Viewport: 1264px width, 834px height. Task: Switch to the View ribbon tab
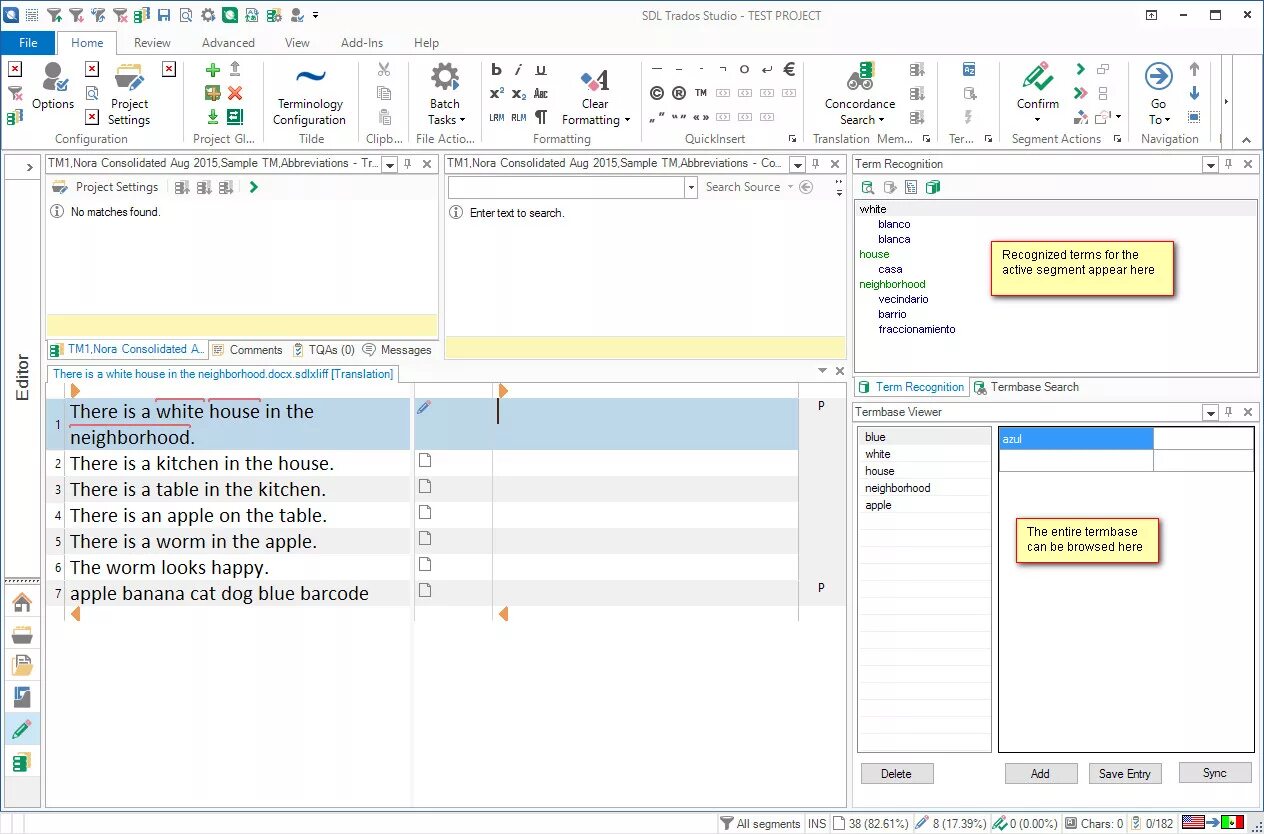[x=297, y=43]
